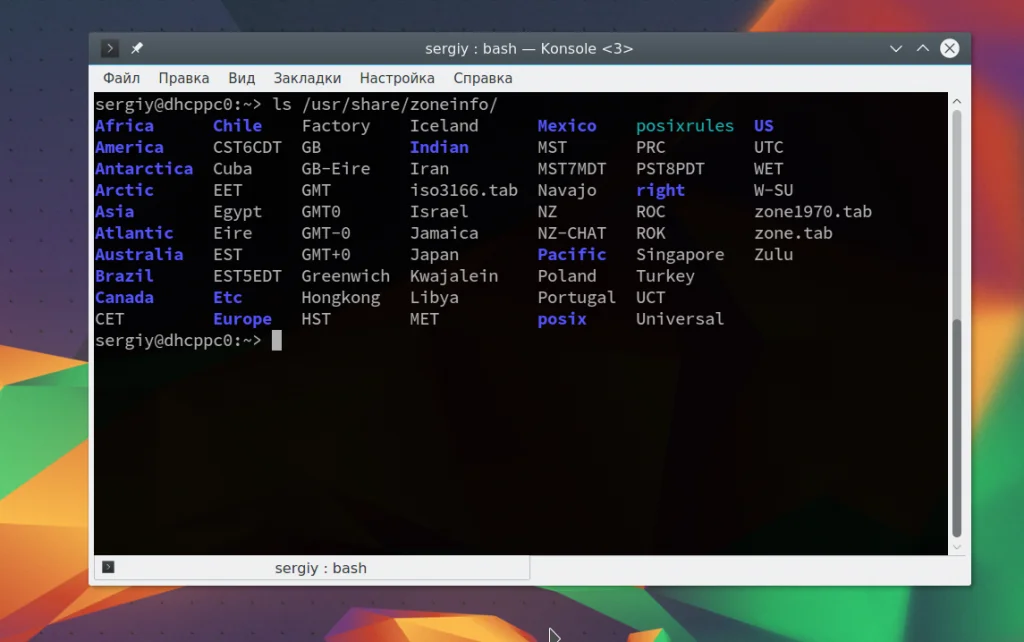Click the 'Portugal' file entry
Screen dimensions: 1024x642
click(x=577, y=298)
